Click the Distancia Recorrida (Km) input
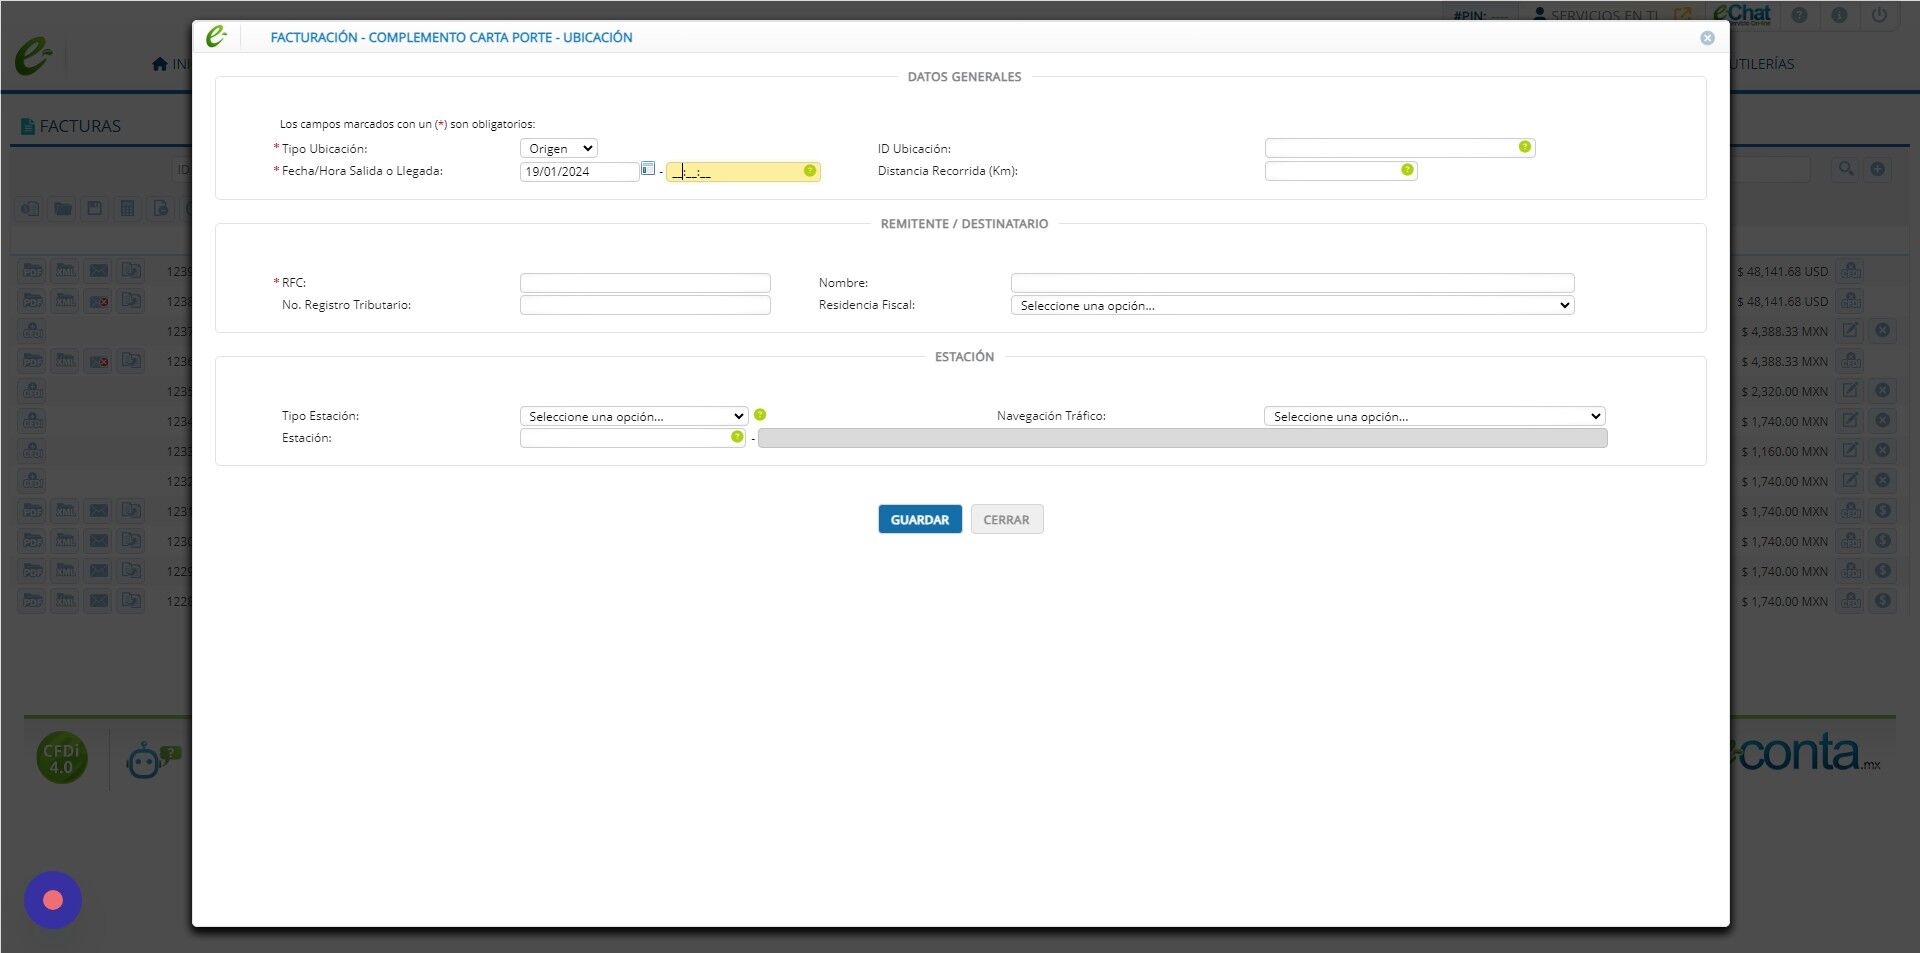This screenshot has height=953, width=1920. click(x=1340, y=171)
